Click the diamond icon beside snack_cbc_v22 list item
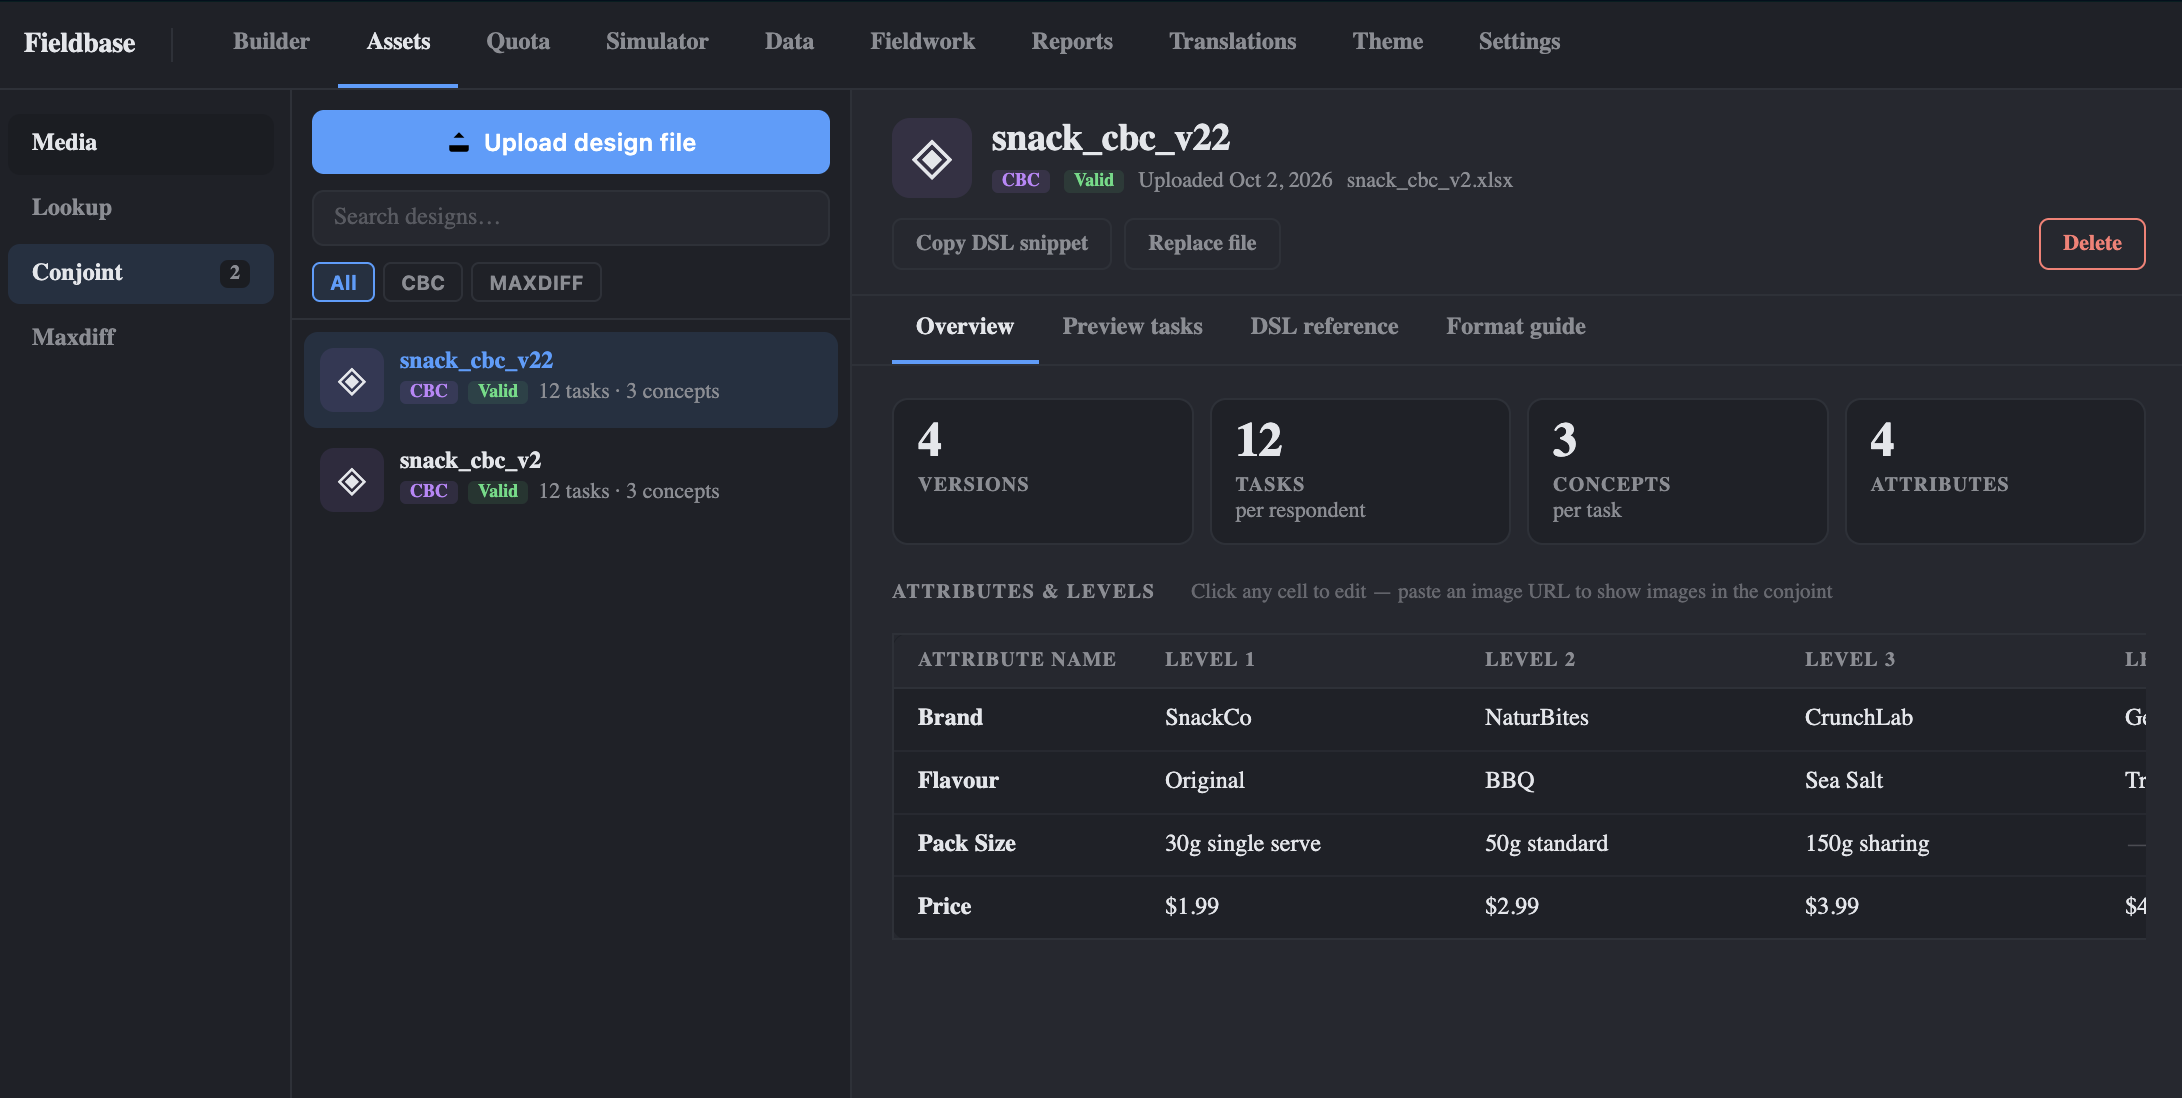The width and height of the screenshot is (2182, 1098). tap(352, 381)
